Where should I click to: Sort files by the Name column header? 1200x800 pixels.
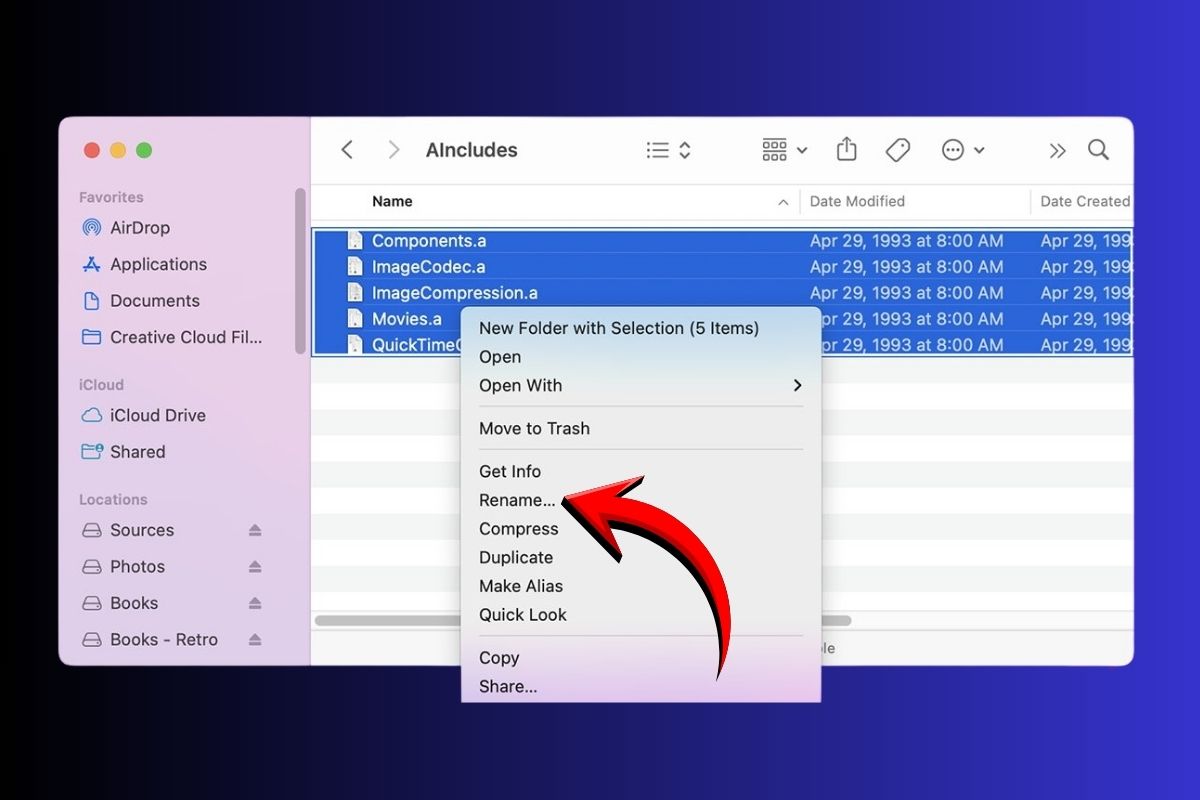click(x=392, y=201)
